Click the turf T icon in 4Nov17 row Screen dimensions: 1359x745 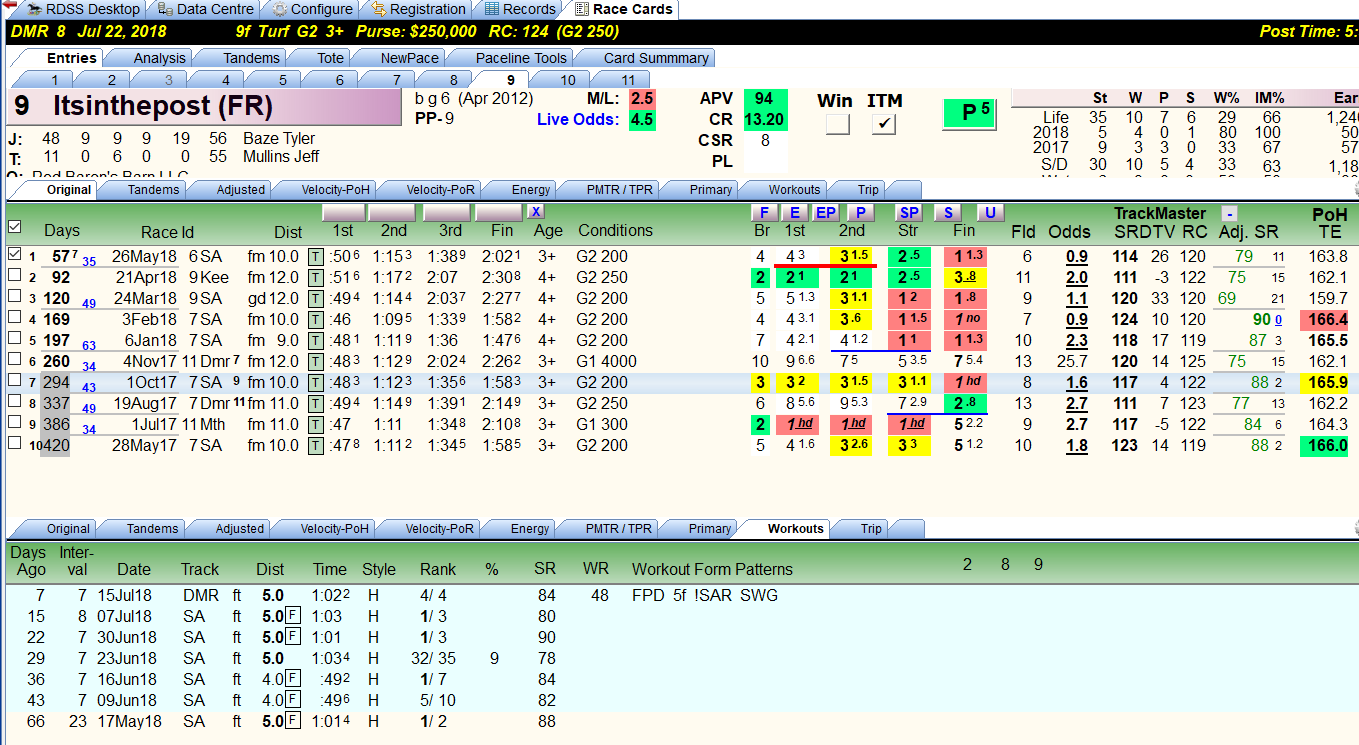coord(316,361)
